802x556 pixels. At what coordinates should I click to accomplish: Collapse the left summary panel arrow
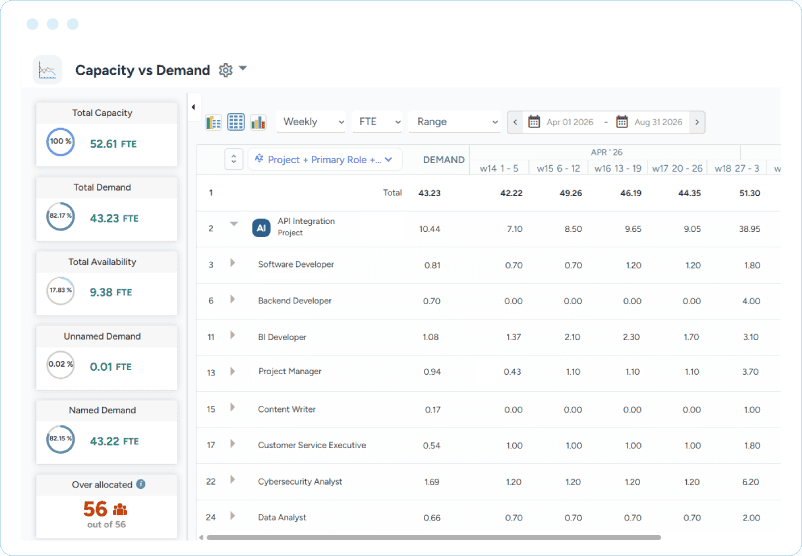point(193,107)
